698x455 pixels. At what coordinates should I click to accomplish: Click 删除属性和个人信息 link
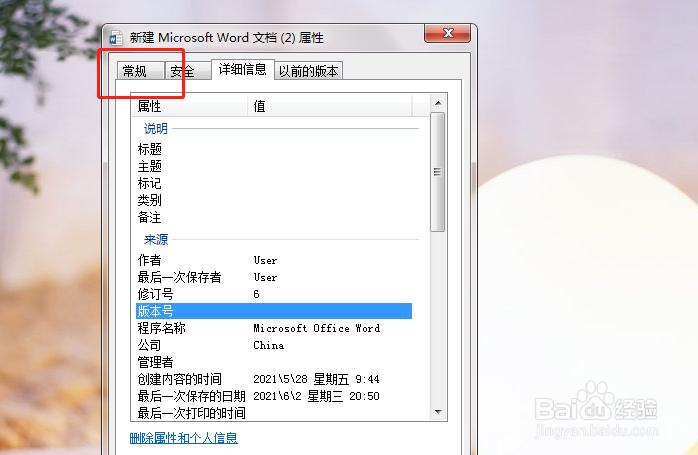[x=183, y=438]
